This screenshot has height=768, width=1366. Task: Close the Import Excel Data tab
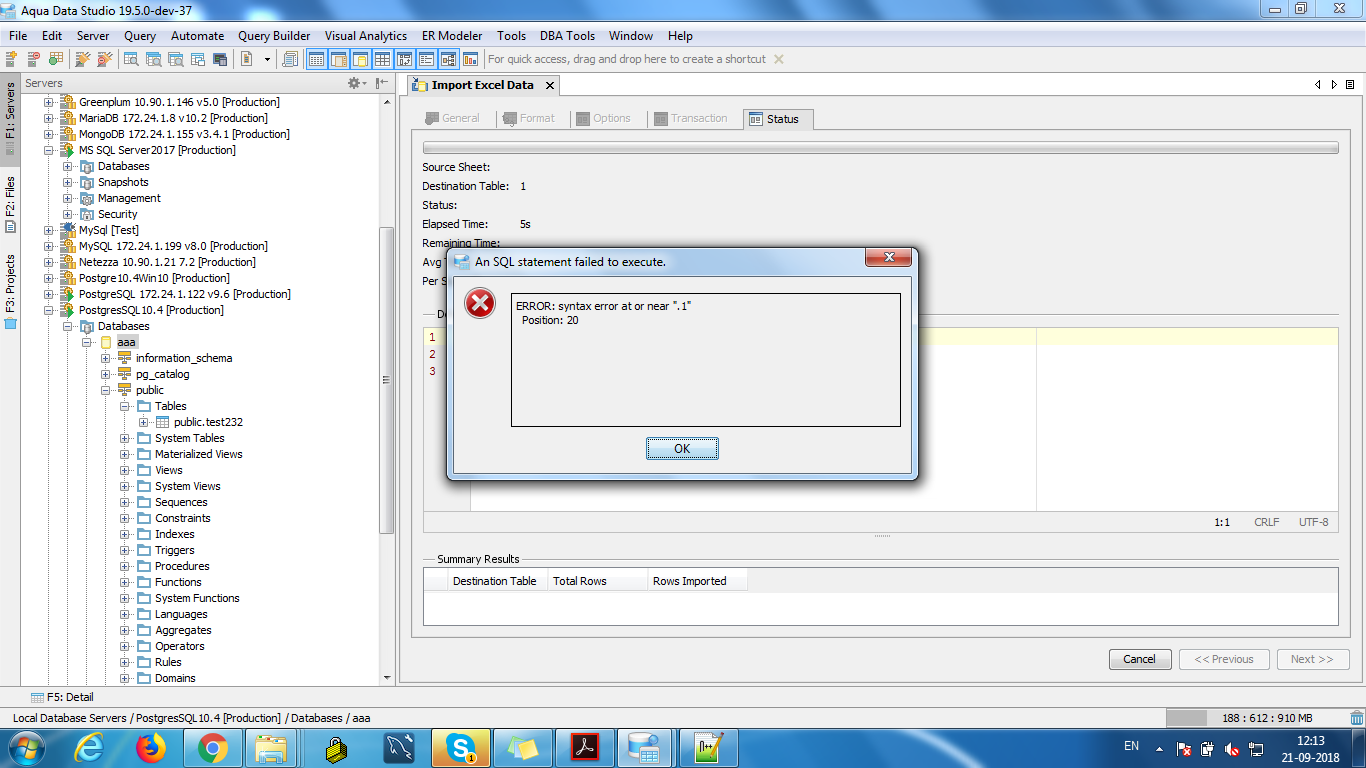coord(550,86)
